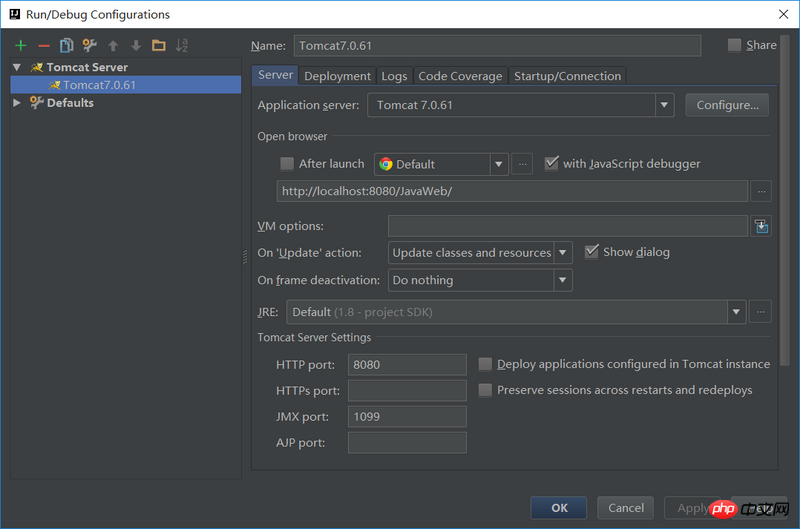This screenshot has width=800, height=529.
Task: Click the JMX port field showing 1099
Action: [x=407, y=417]
